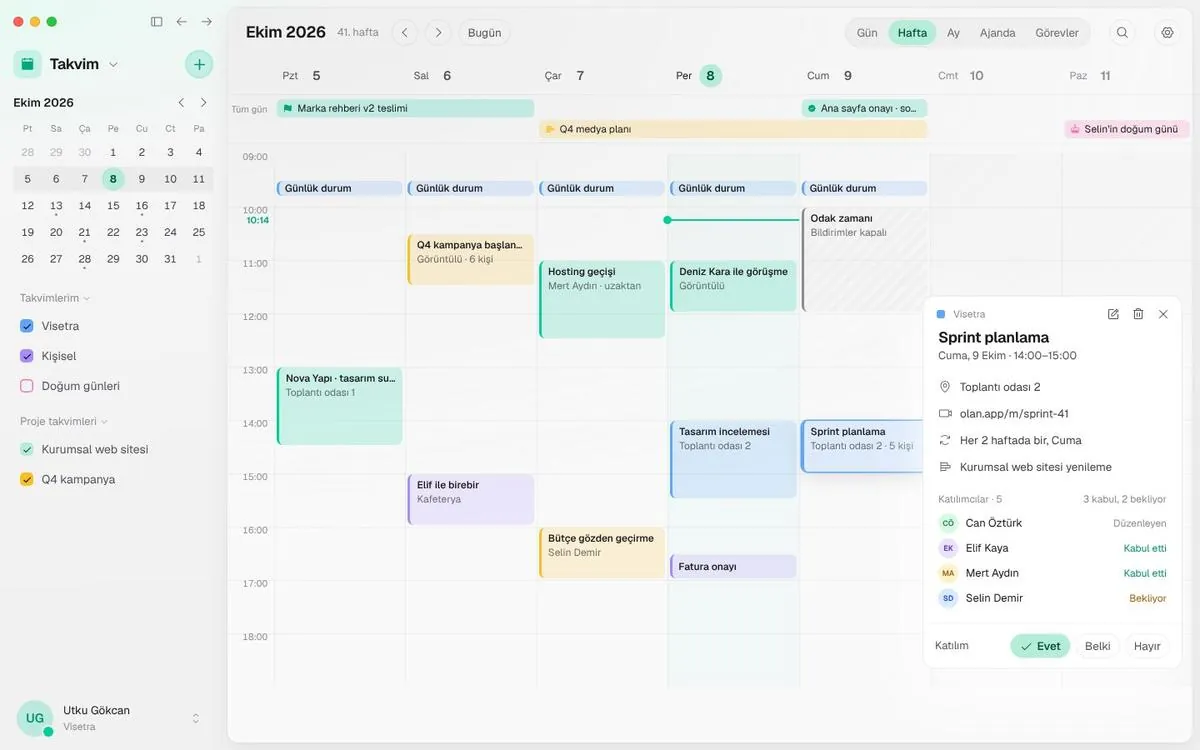
Task: Open the Ajanda view
Action: pyautogui.click(x=997, y=33)
